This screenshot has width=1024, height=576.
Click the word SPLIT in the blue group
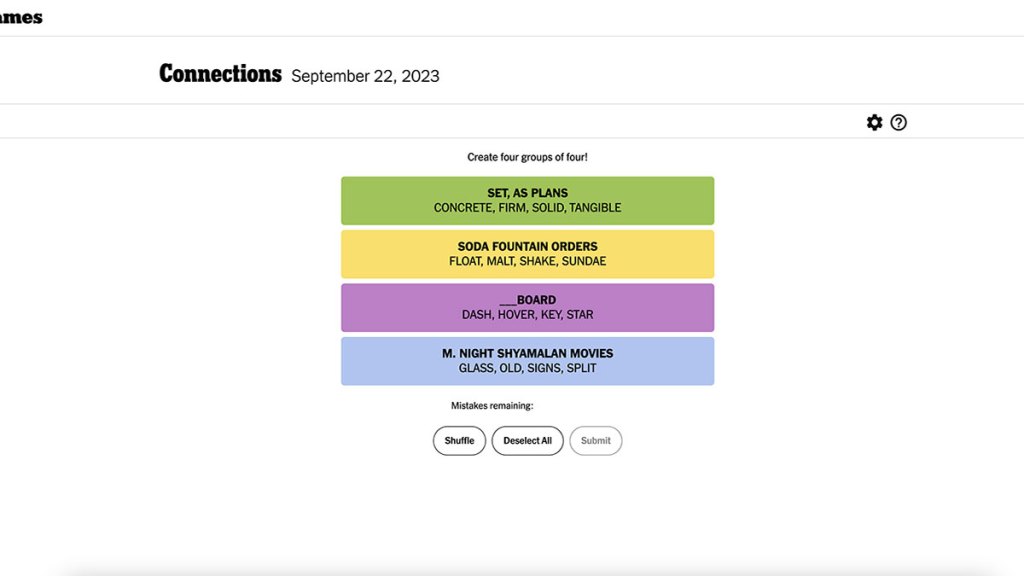tap(581, 368)
